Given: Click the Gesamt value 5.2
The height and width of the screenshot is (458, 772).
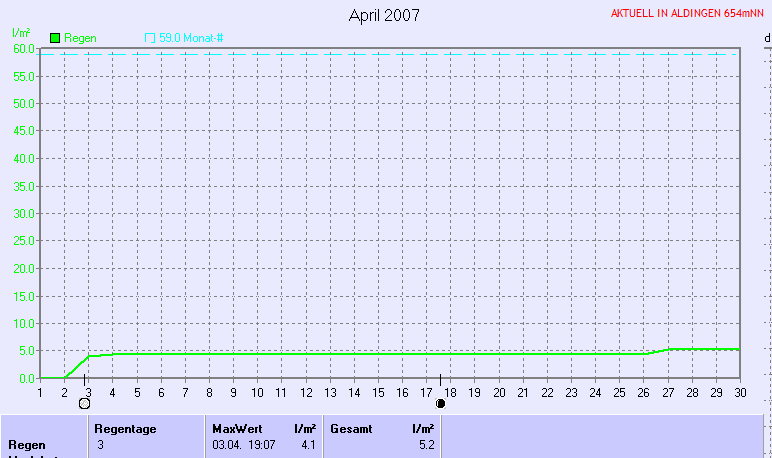Looking at the screenshot, I should 425,444.
